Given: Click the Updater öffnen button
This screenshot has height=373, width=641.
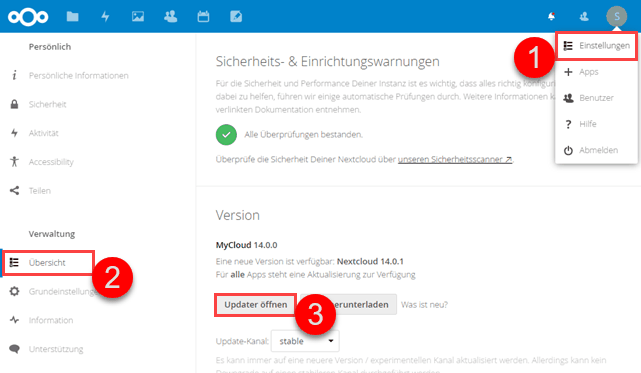Looking at the screenshot, I should click(x=256, y=305).
